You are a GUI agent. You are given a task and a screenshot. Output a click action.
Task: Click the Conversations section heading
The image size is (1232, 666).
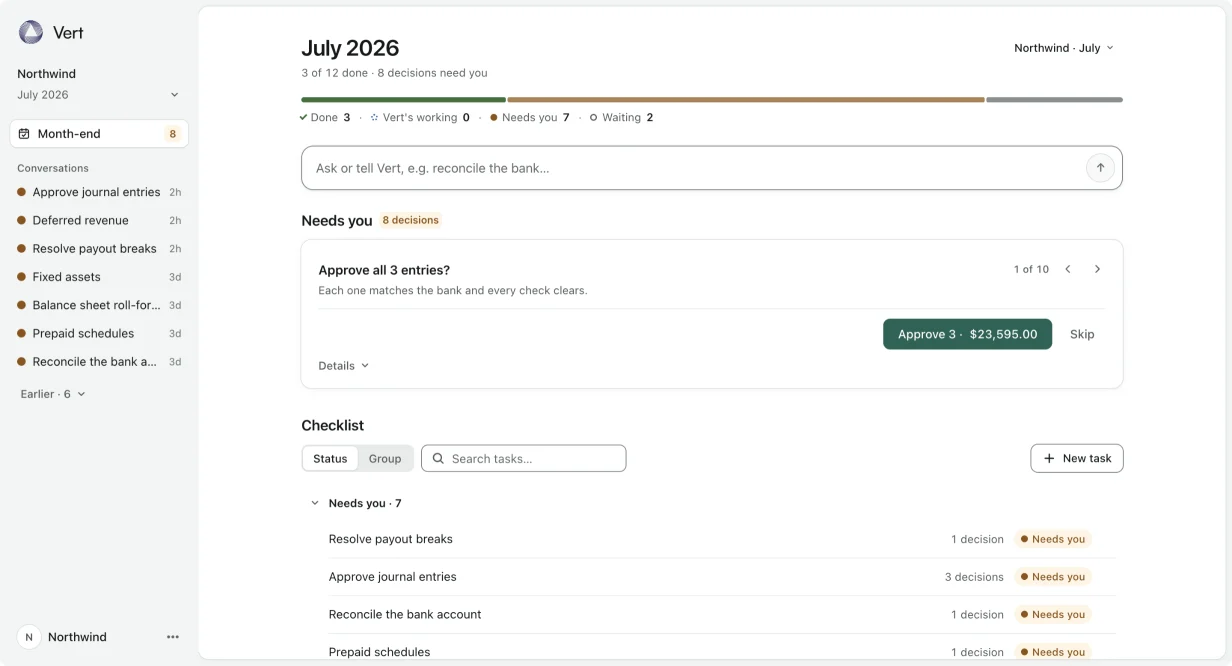[x=53, y=168]
